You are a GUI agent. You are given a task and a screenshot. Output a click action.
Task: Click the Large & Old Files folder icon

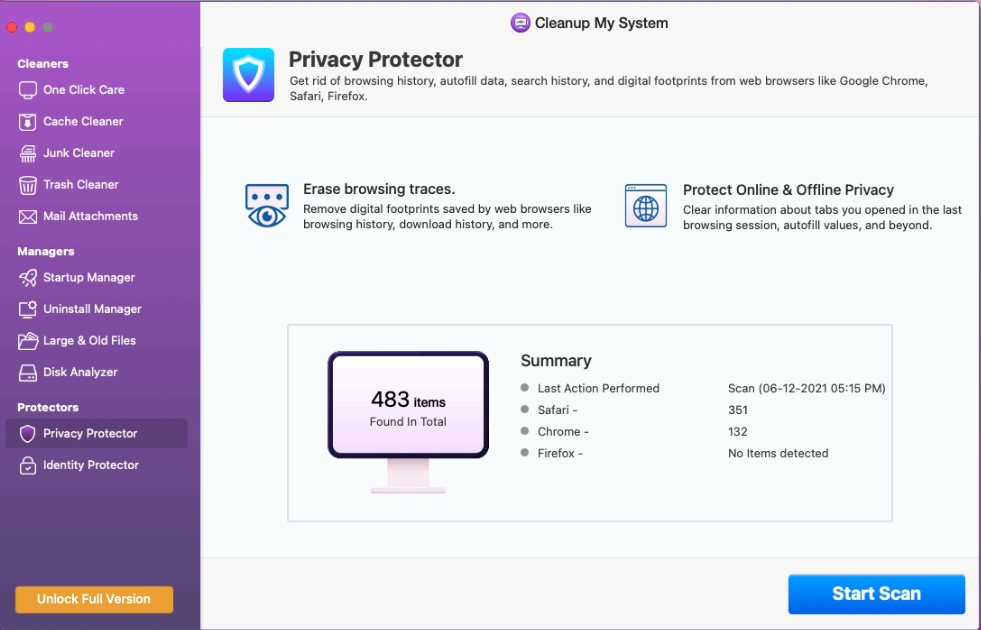(28, 341)
